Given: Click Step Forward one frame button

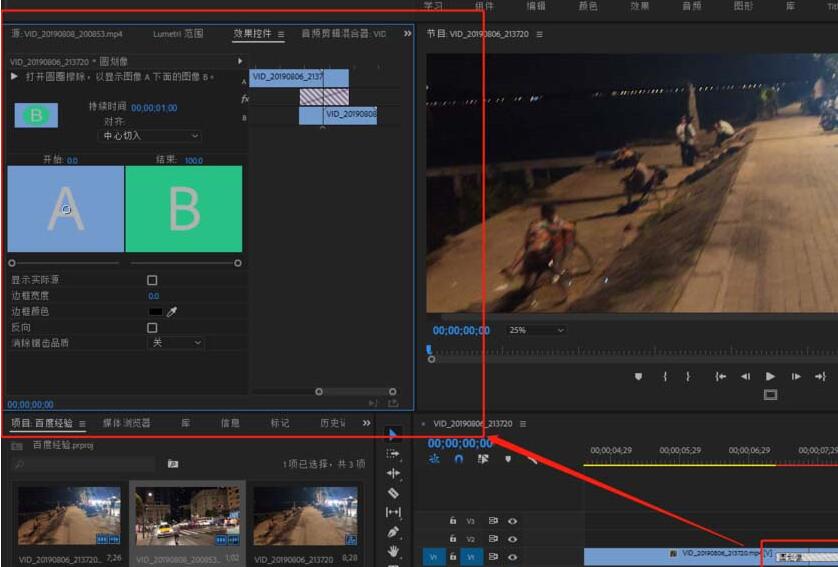Looking at the screenshot, I should coord(796,376).
